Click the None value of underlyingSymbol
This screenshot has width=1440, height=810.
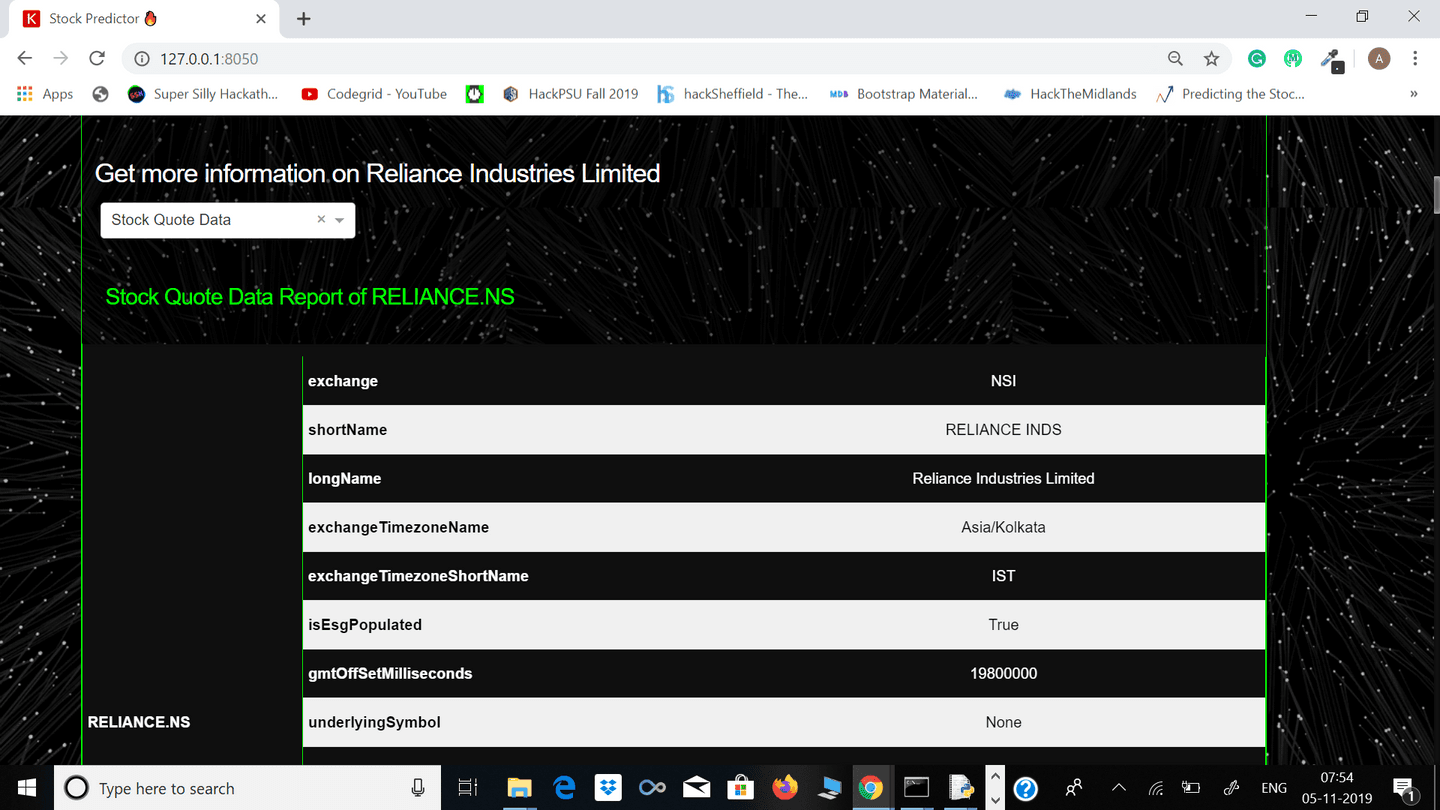pos(1003,722)
